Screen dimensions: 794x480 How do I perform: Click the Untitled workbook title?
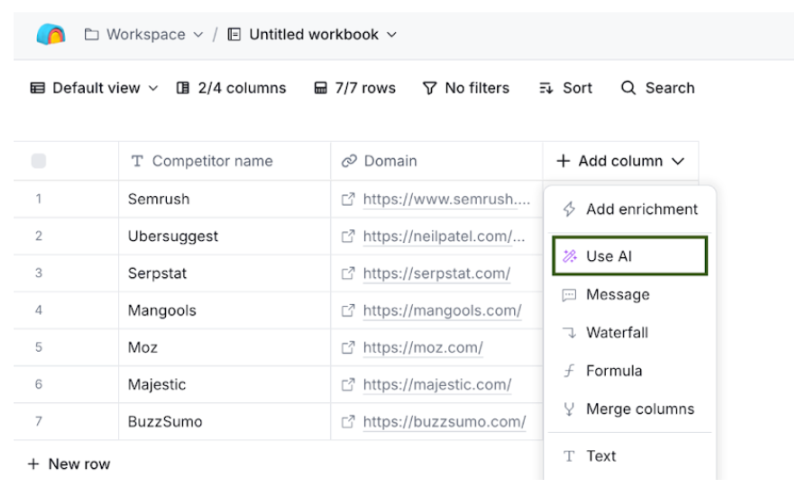(x=313, y=34)
